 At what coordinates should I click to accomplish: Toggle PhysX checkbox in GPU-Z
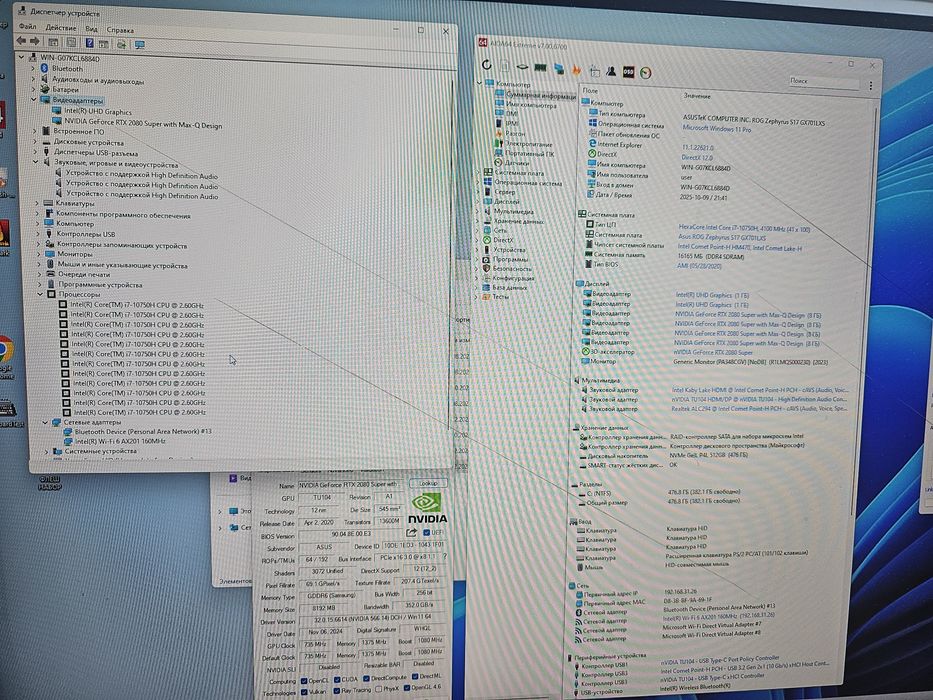click(x=378, y=689)
